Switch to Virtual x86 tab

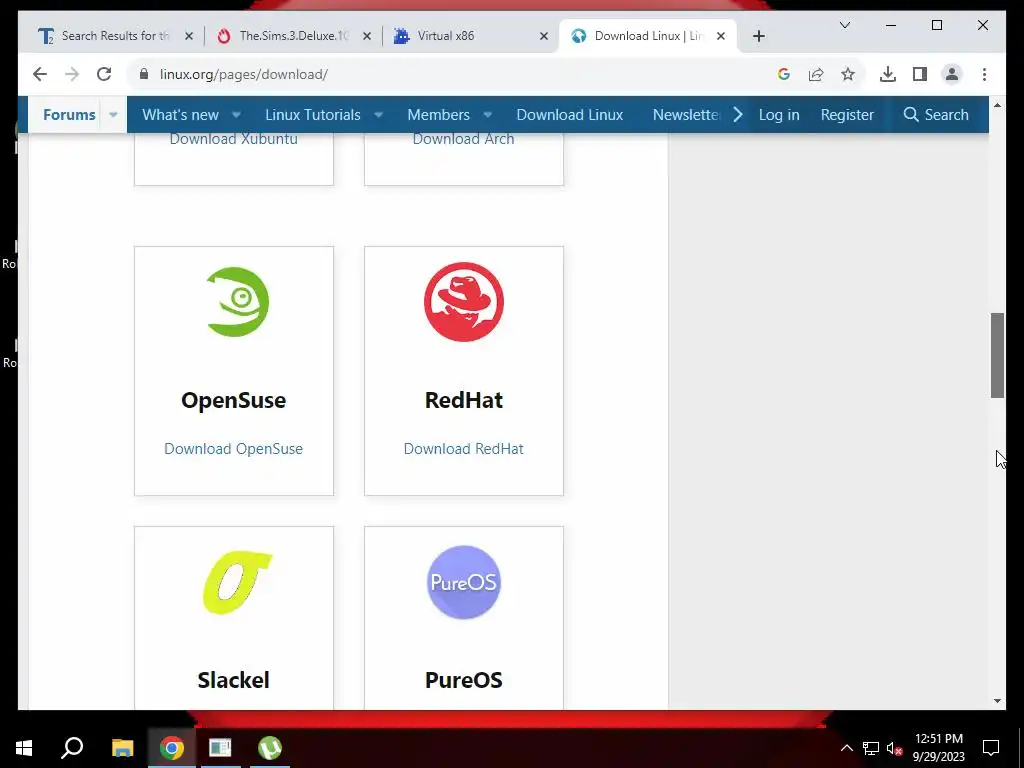pyautogui.click(x=469, y=36)
